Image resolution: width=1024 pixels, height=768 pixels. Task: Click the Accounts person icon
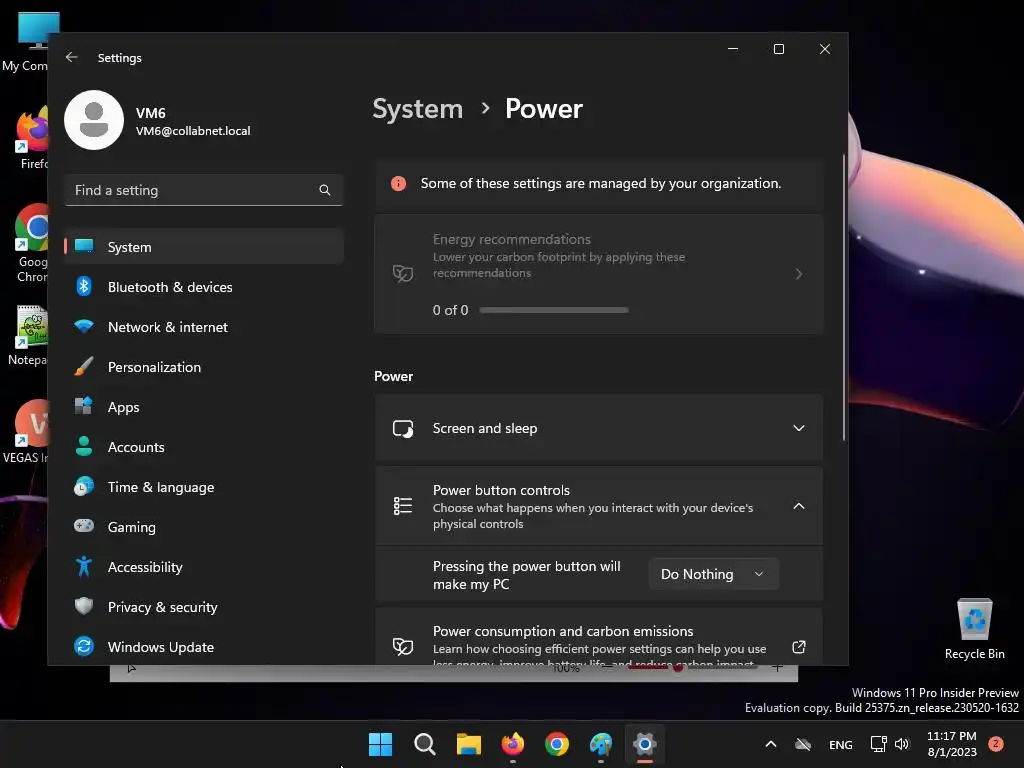pos(84,447)
